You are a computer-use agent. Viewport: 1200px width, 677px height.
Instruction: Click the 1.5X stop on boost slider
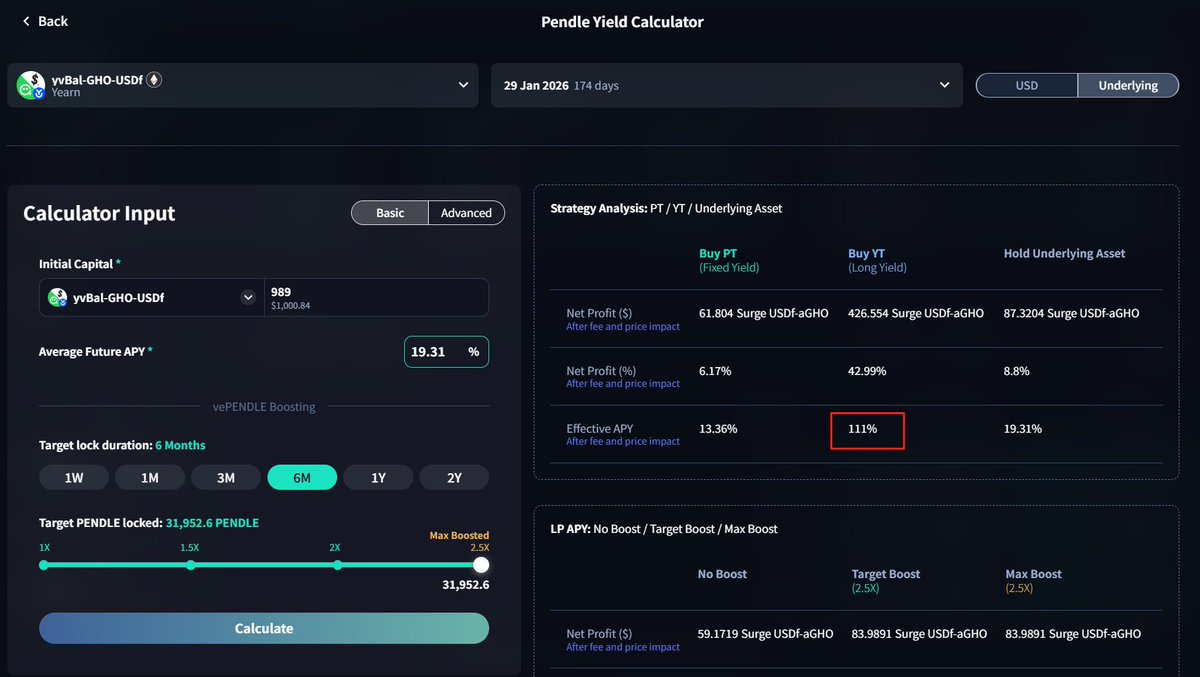click(190, 565)
